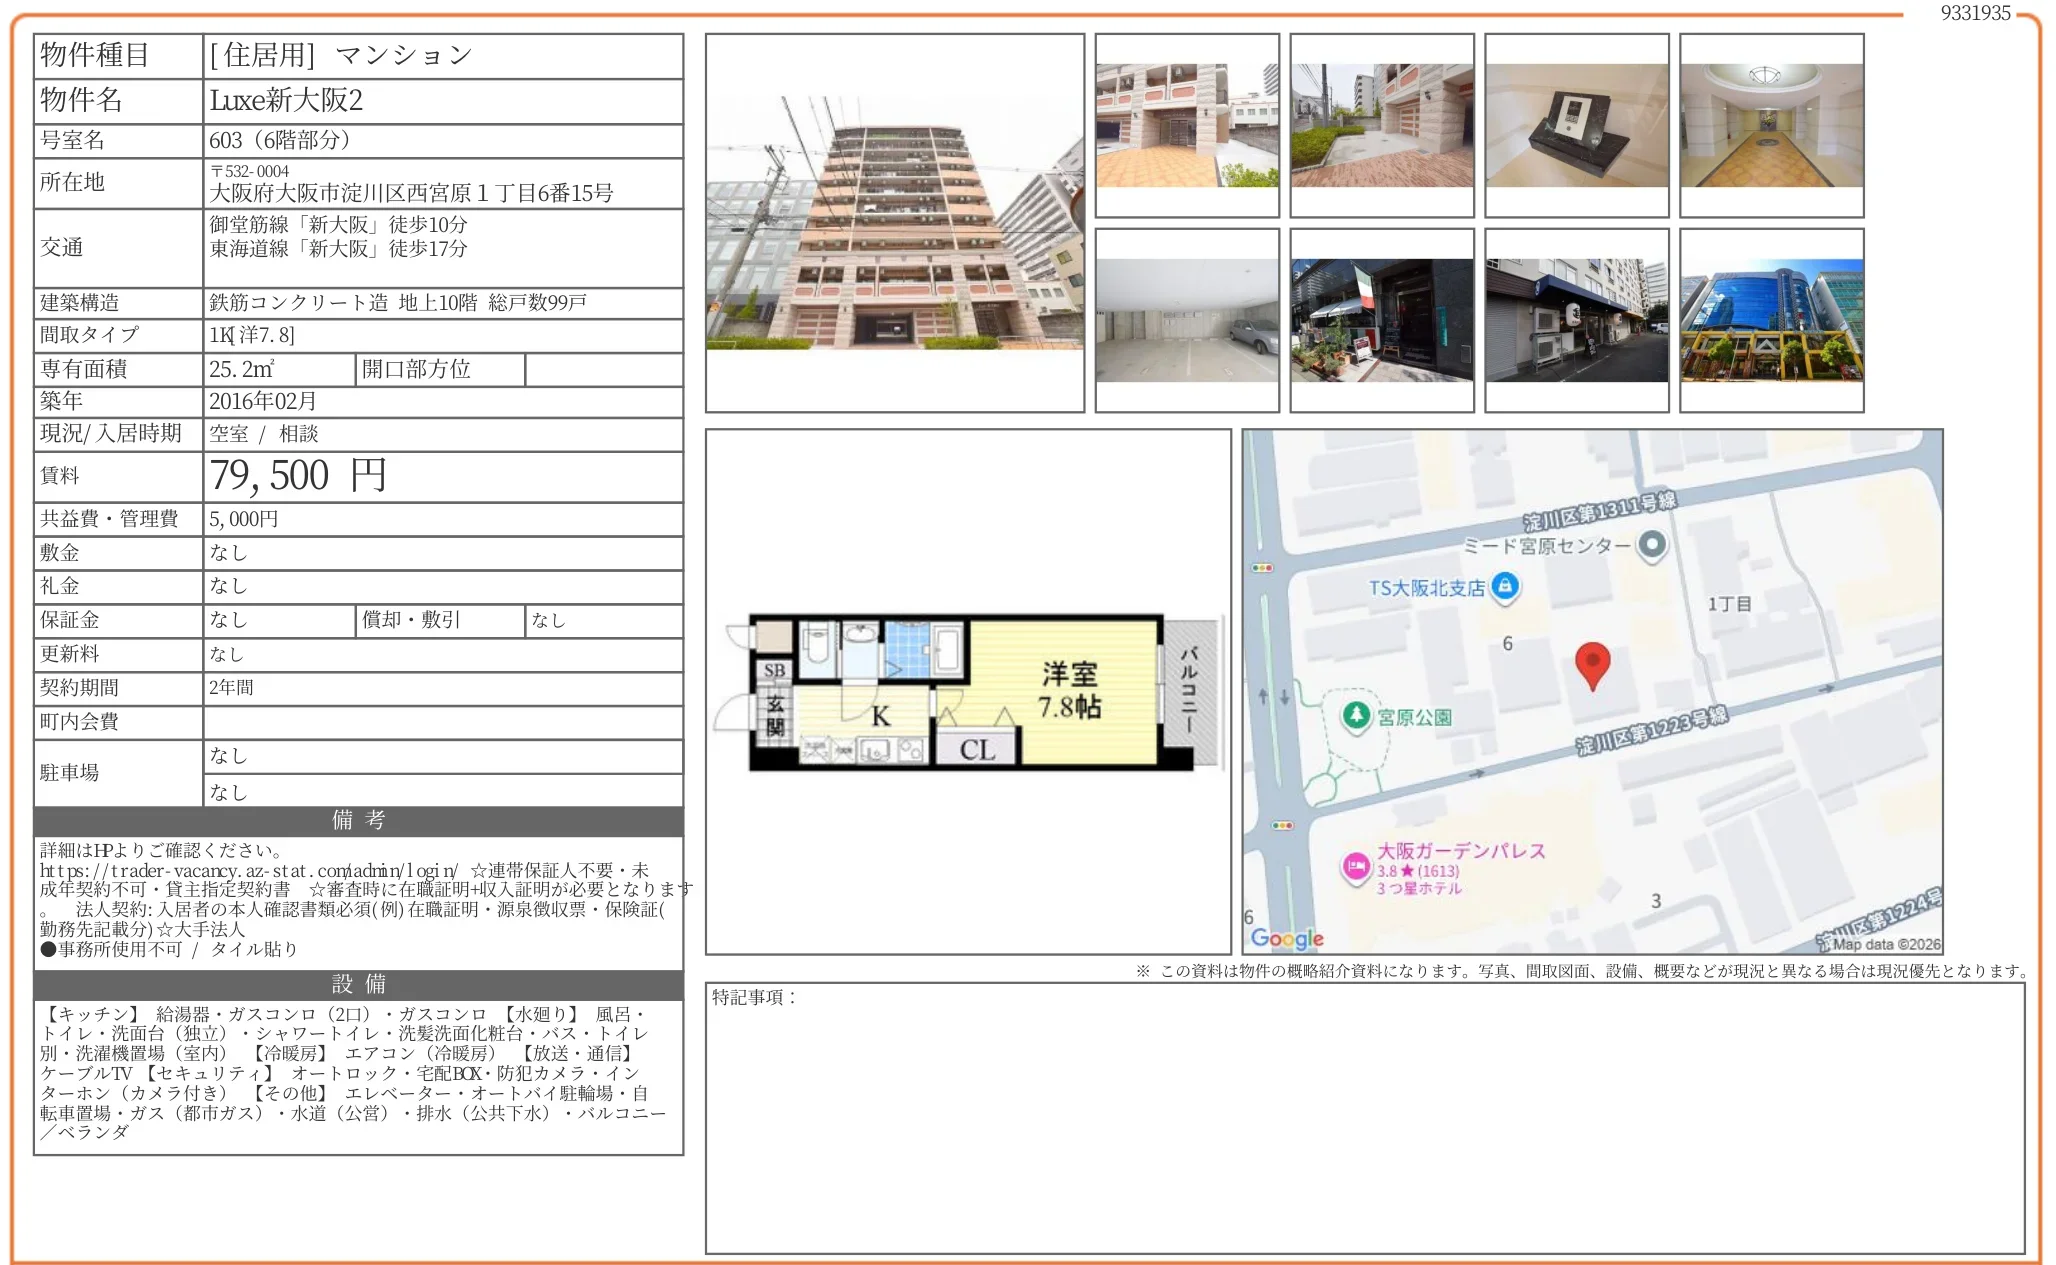
Task: Click the TS大阪北支店 blue marker icon
Action: tap(1504, 586)
